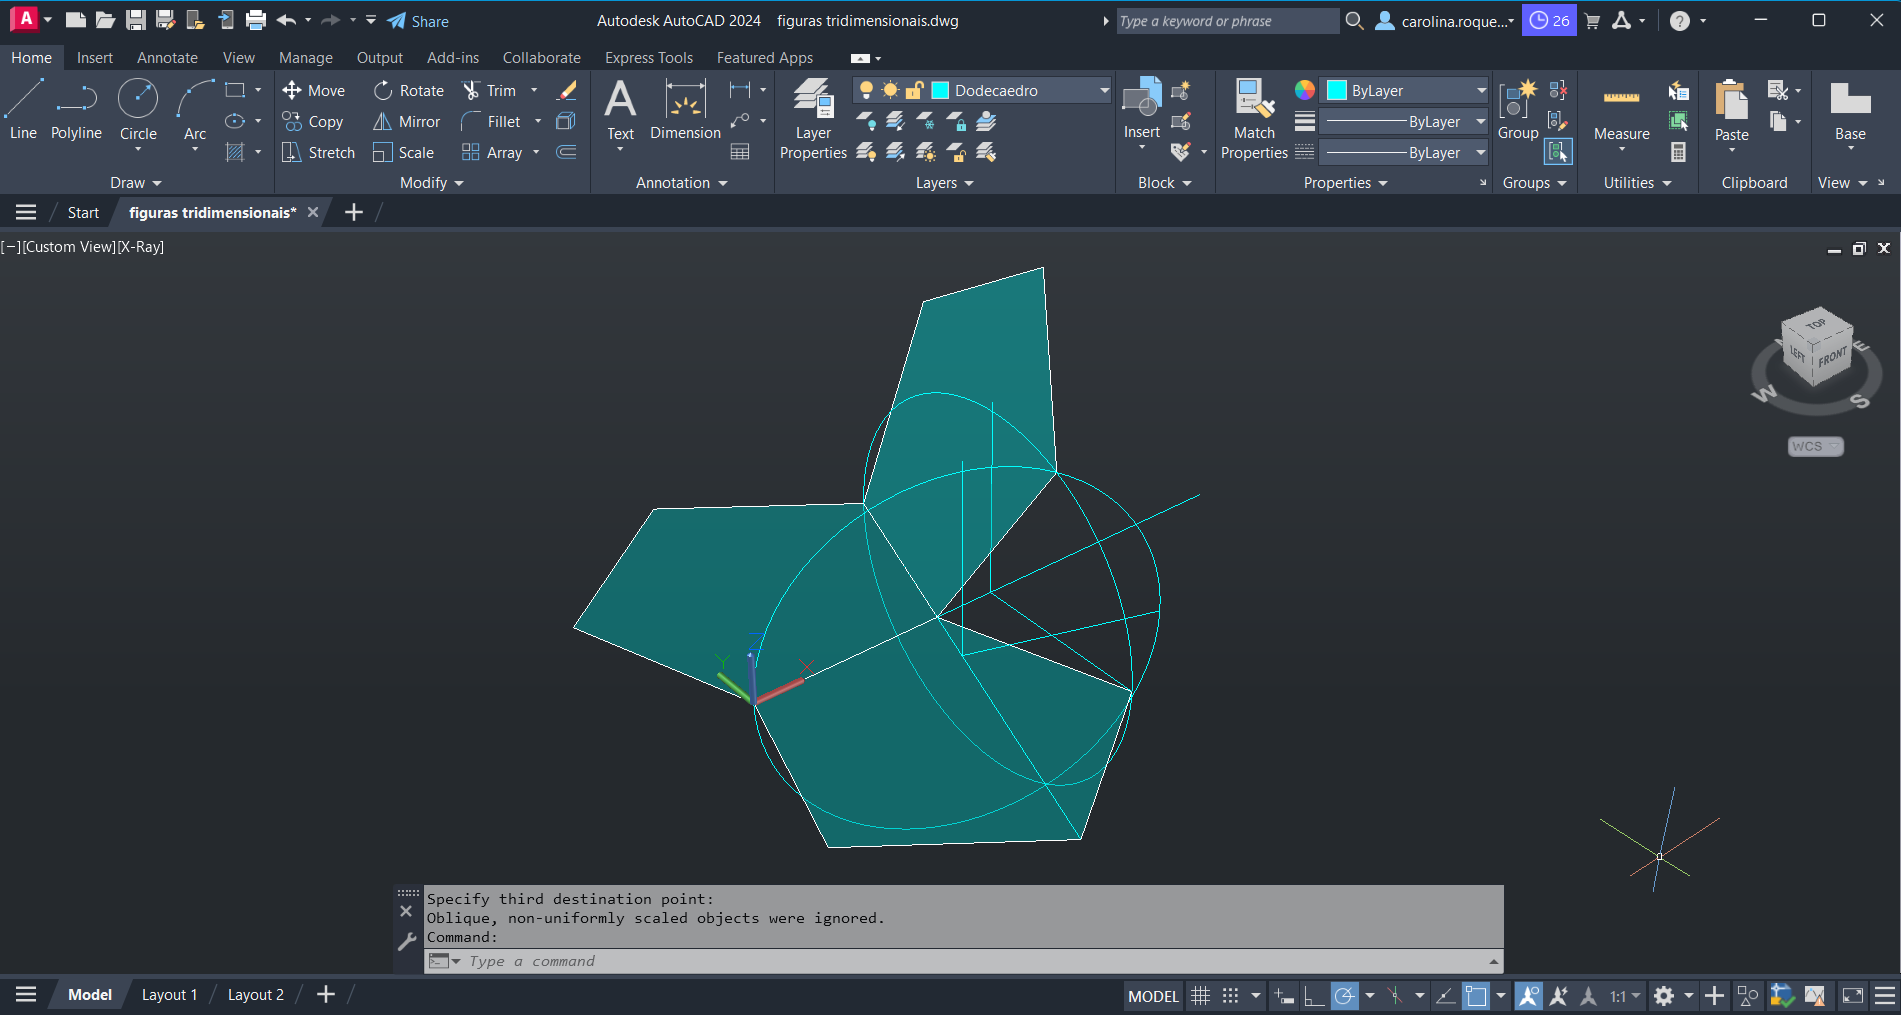Switch to the Layout 1 tab
Screen dimensions: 1901x1015
pyautogui.click(x=169, y=995)
